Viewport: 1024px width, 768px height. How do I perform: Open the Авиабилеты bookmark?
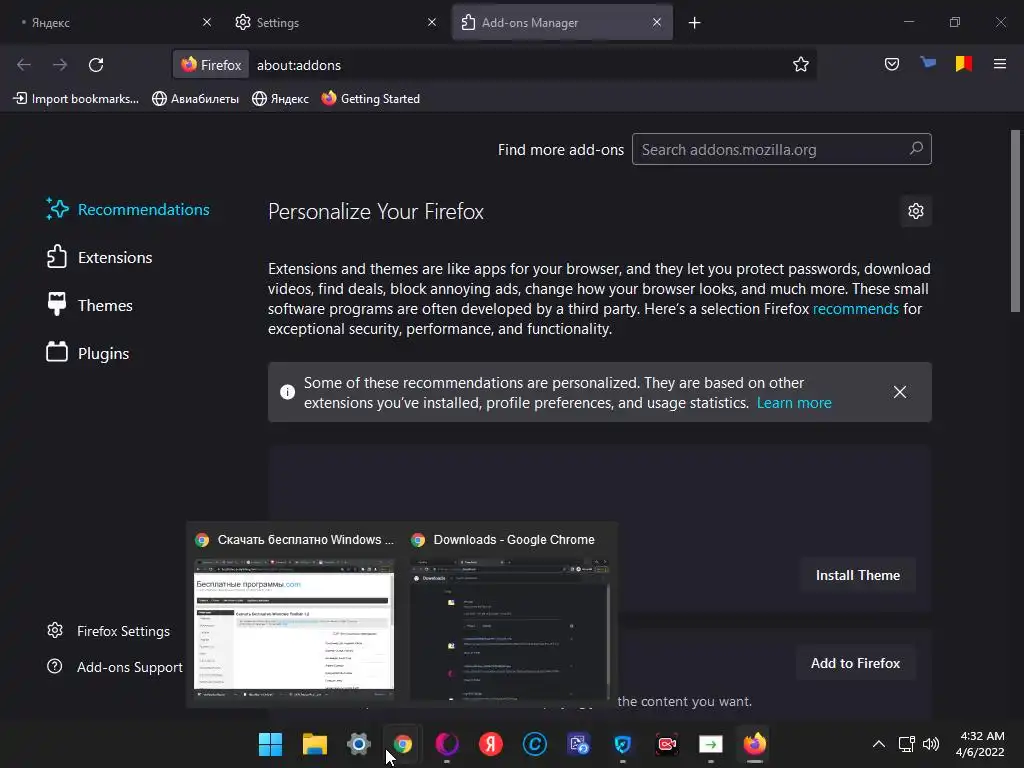(195, 99)
